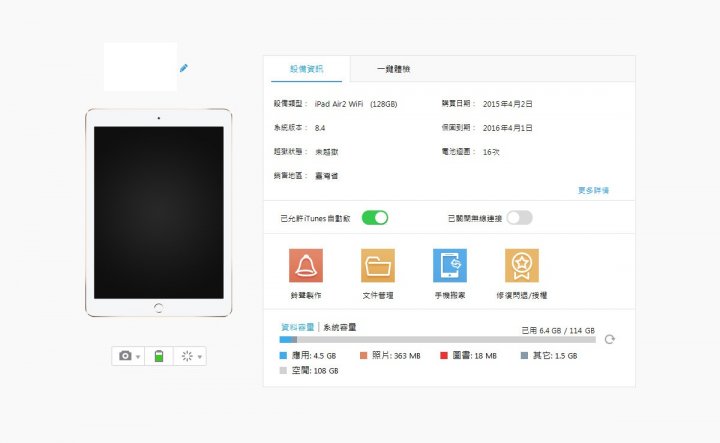Click the apps 4.5 GB storage label

[x=314, y=355]
